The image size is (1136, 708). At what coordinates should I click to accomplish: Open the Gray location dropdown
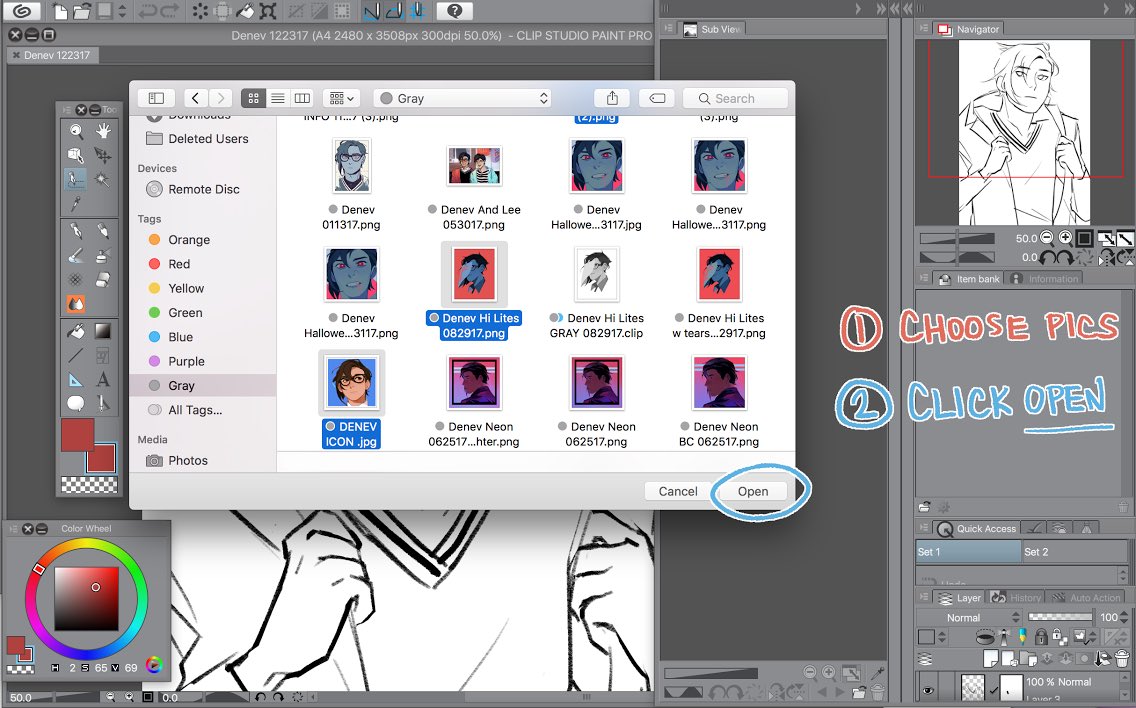[462, 98]
